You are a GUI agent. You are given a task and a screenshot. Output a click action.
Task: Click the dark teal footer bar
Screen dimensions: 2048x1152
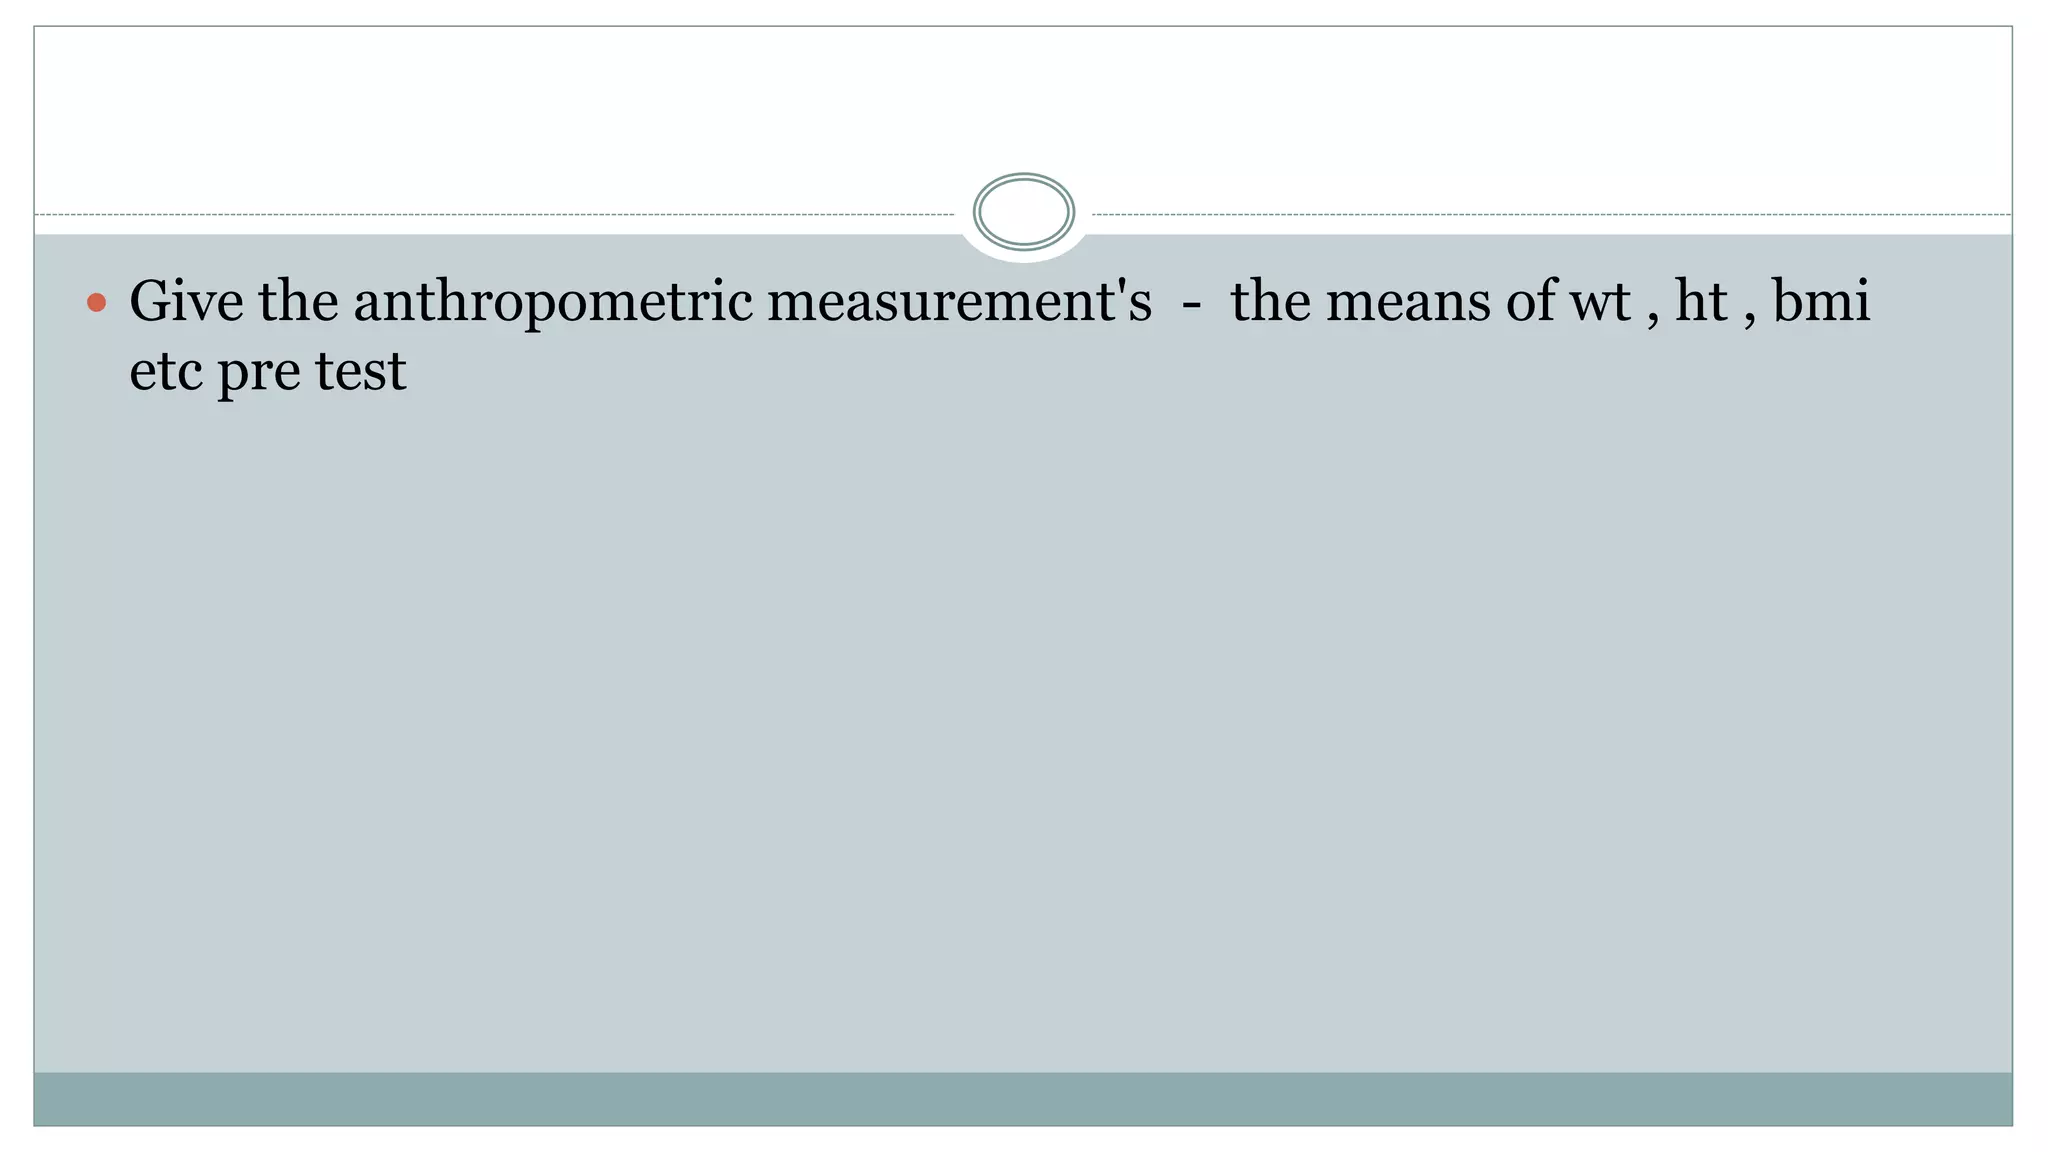(1023, 1098)
